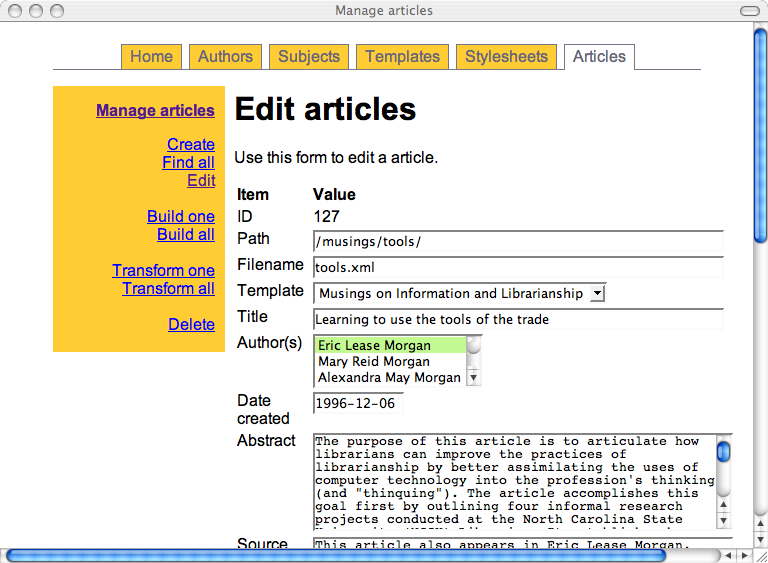Open the Find all link

(x=188, y=163)
